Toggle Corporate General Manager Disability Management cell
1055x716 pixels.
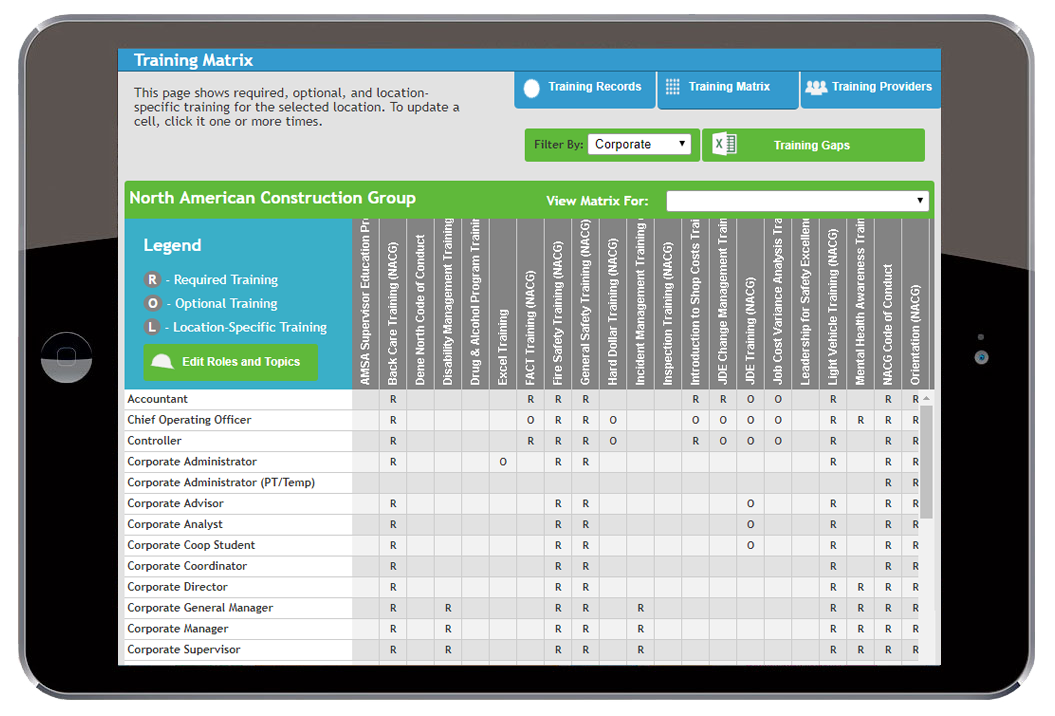point(448,608)
